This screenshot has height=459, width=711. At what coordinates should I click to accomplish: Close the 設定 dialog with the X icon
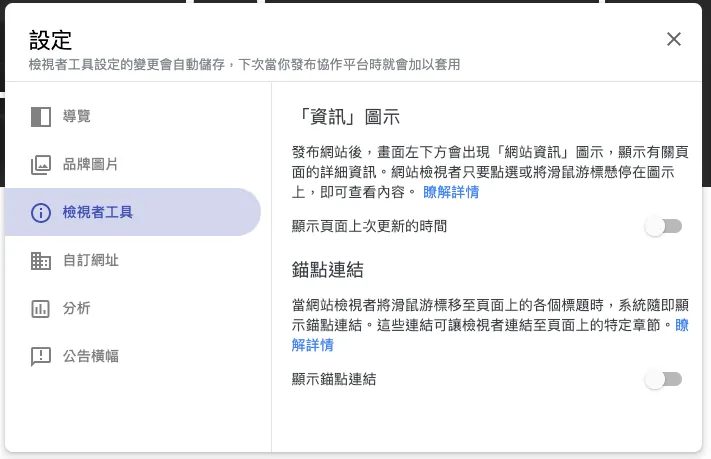click(674, 39)
